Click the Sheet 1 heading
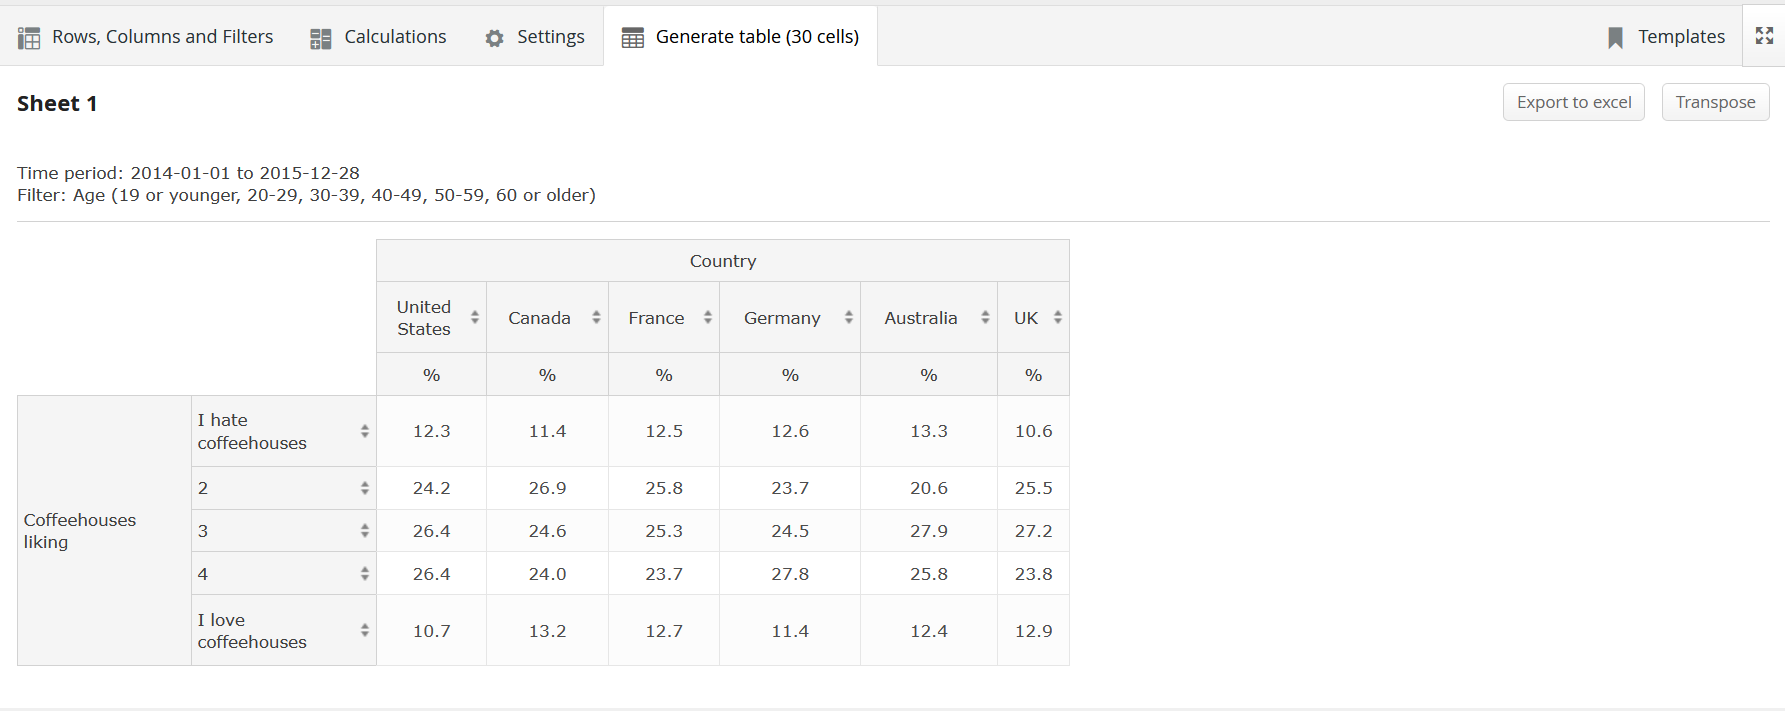Screen dimensions: 1785x711 point(57,104)
